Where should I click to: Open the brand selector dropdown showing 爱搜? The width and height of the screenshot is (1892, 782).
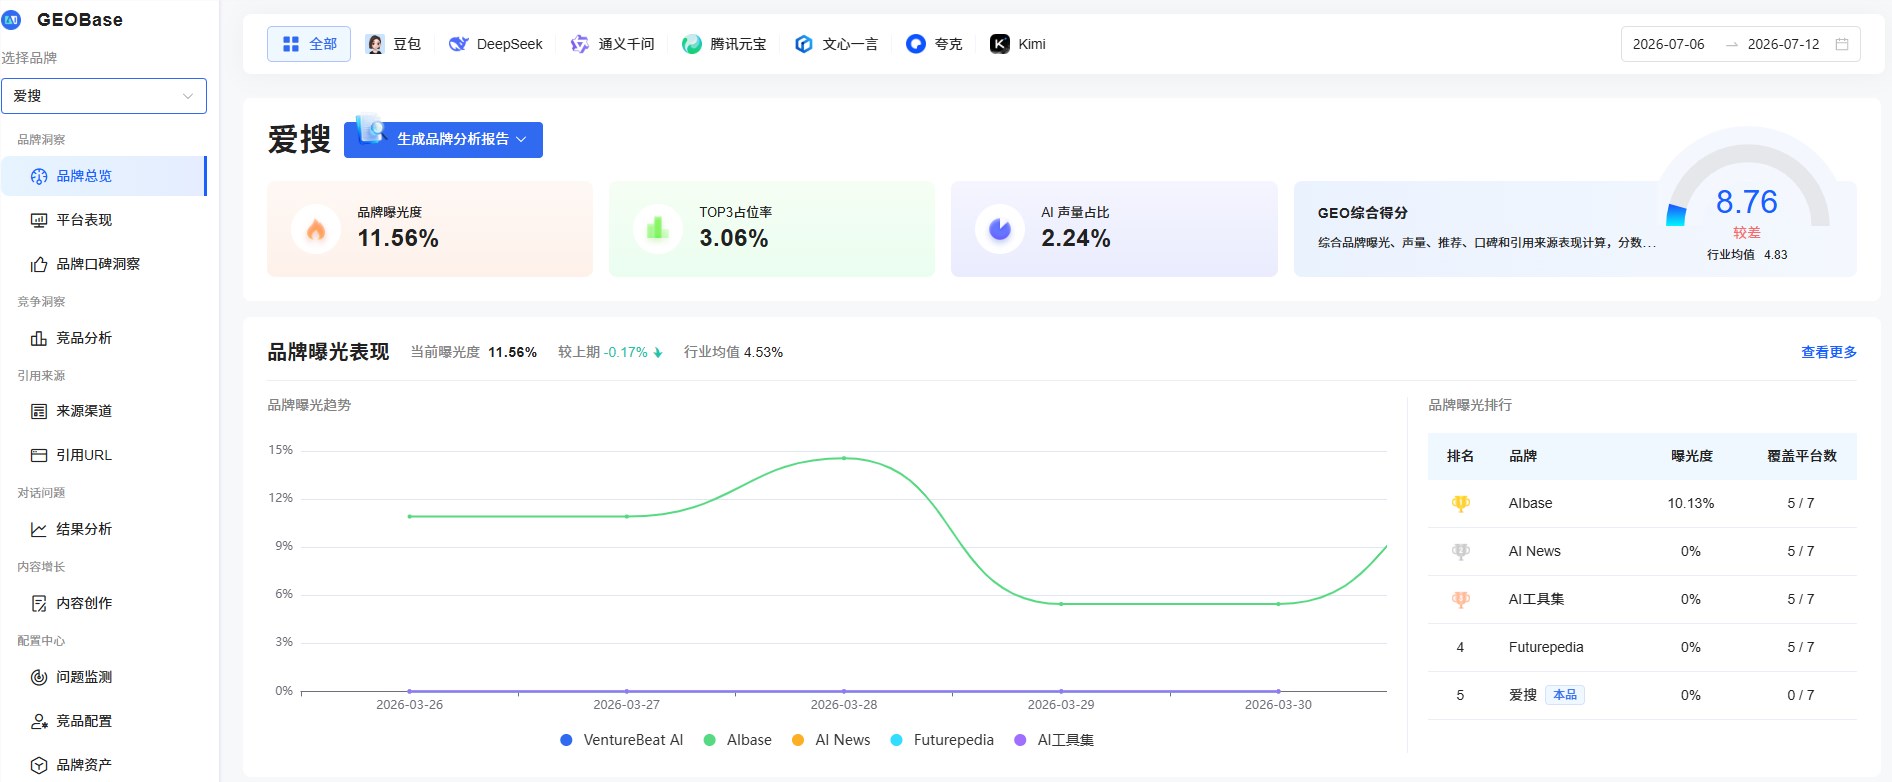[x=104, y=96]
